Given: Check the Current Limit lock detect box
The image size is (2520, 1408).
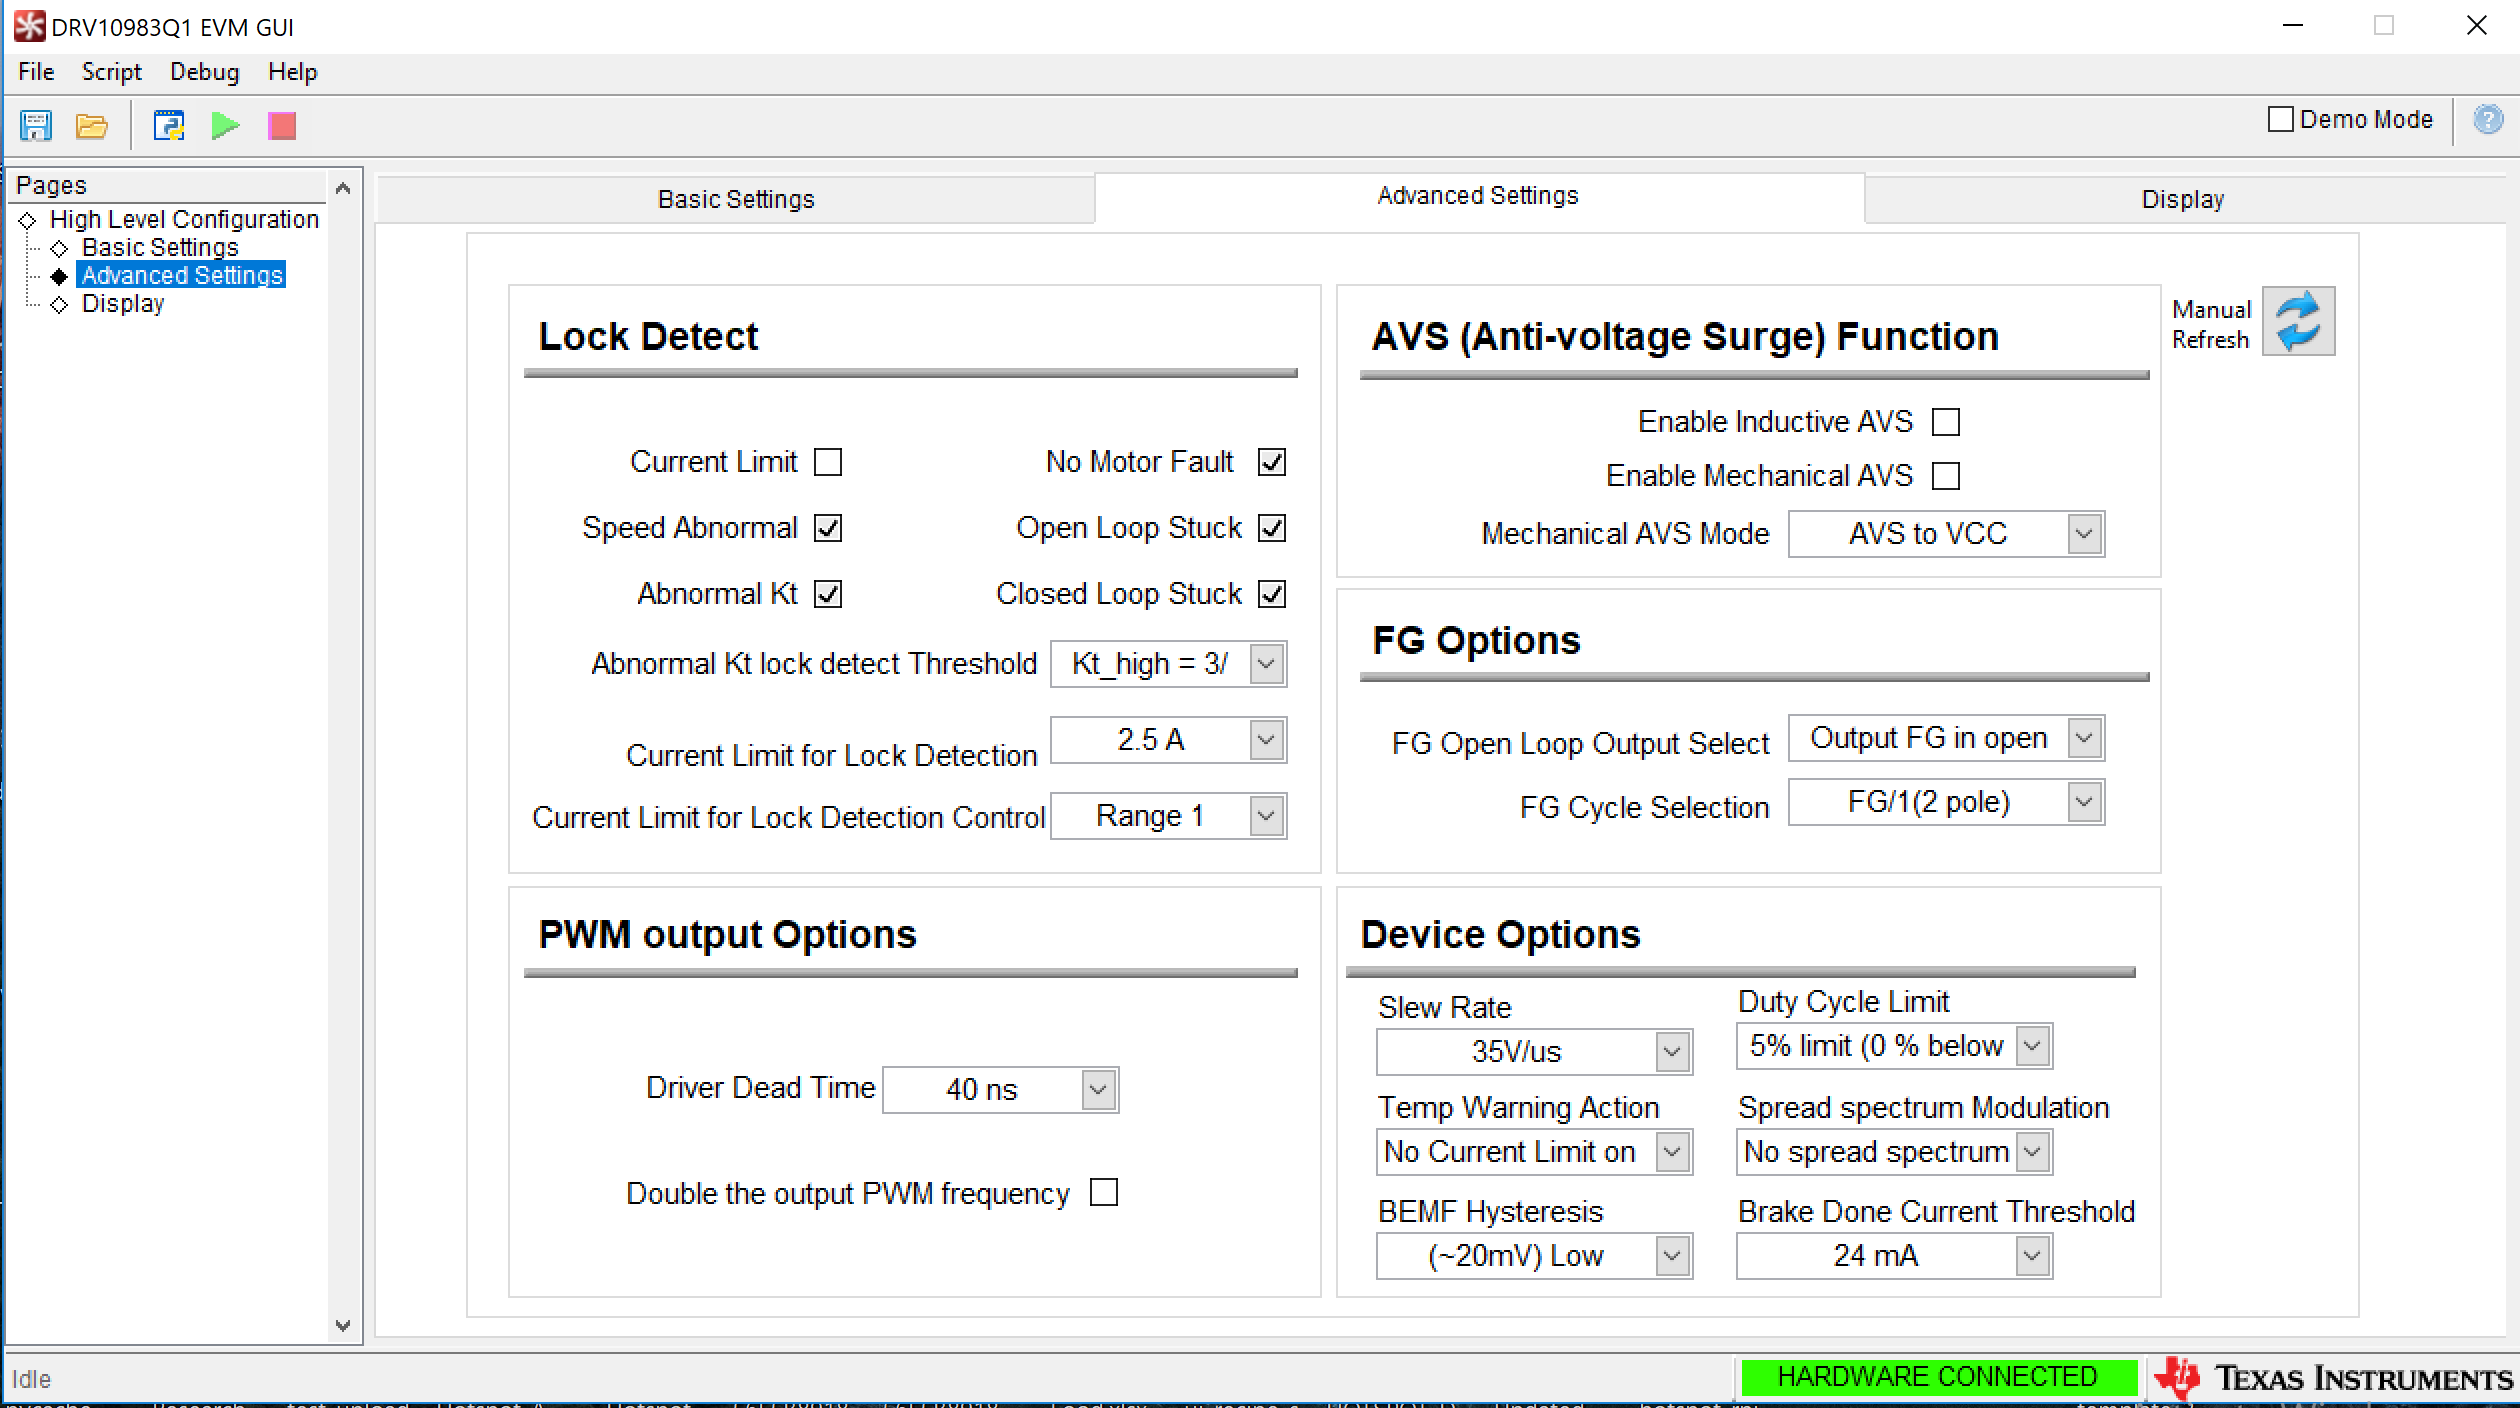Looking at the screenshot, I should pos(828,462).
